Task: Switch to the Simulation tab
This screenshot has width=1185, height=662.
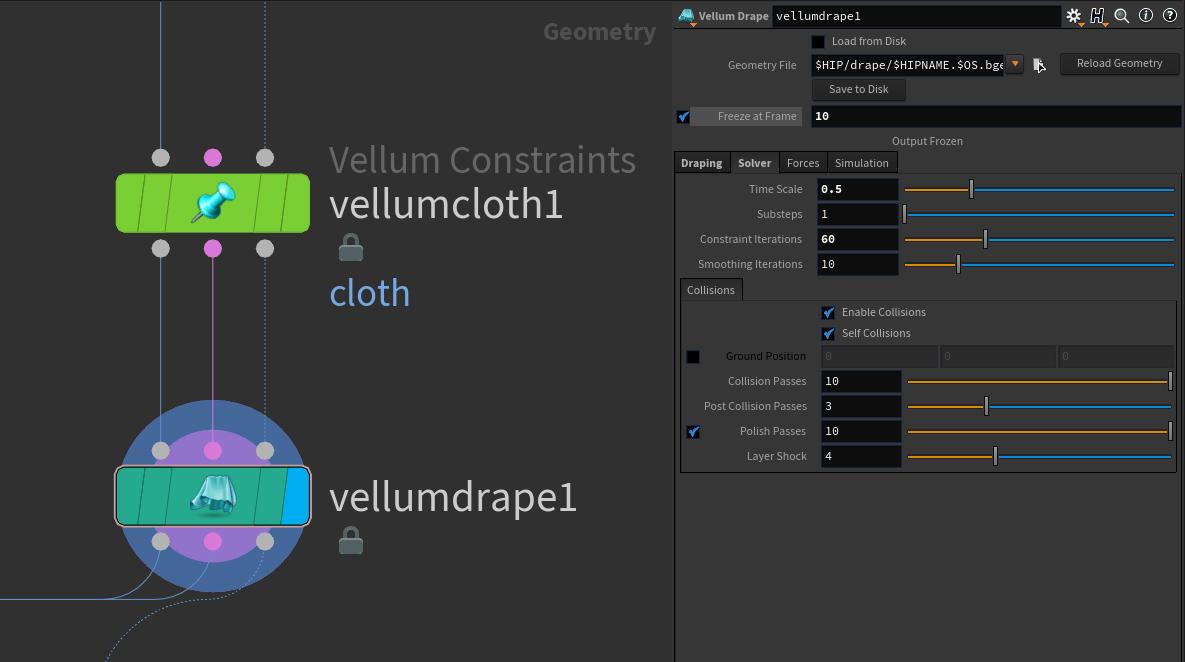Action: coord(862,162)
